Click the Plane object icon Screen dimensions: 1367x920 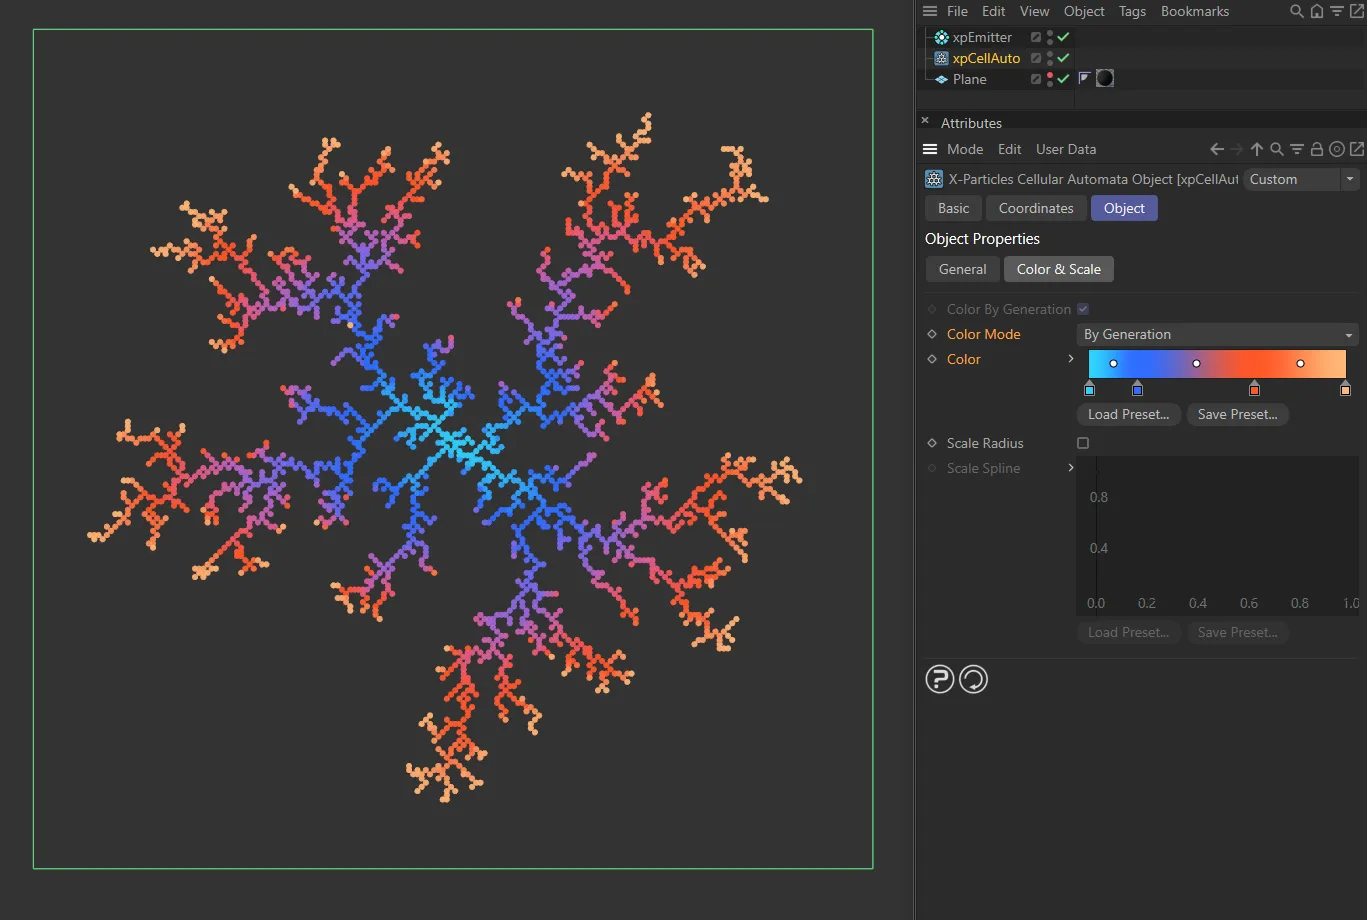tap(941, 79)
